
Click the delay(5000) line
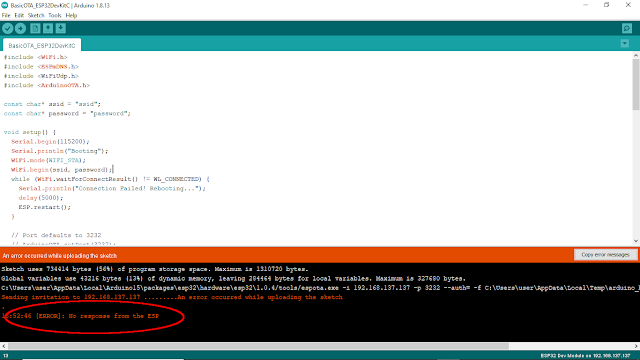pyautogui.click(x=41, y=198)
